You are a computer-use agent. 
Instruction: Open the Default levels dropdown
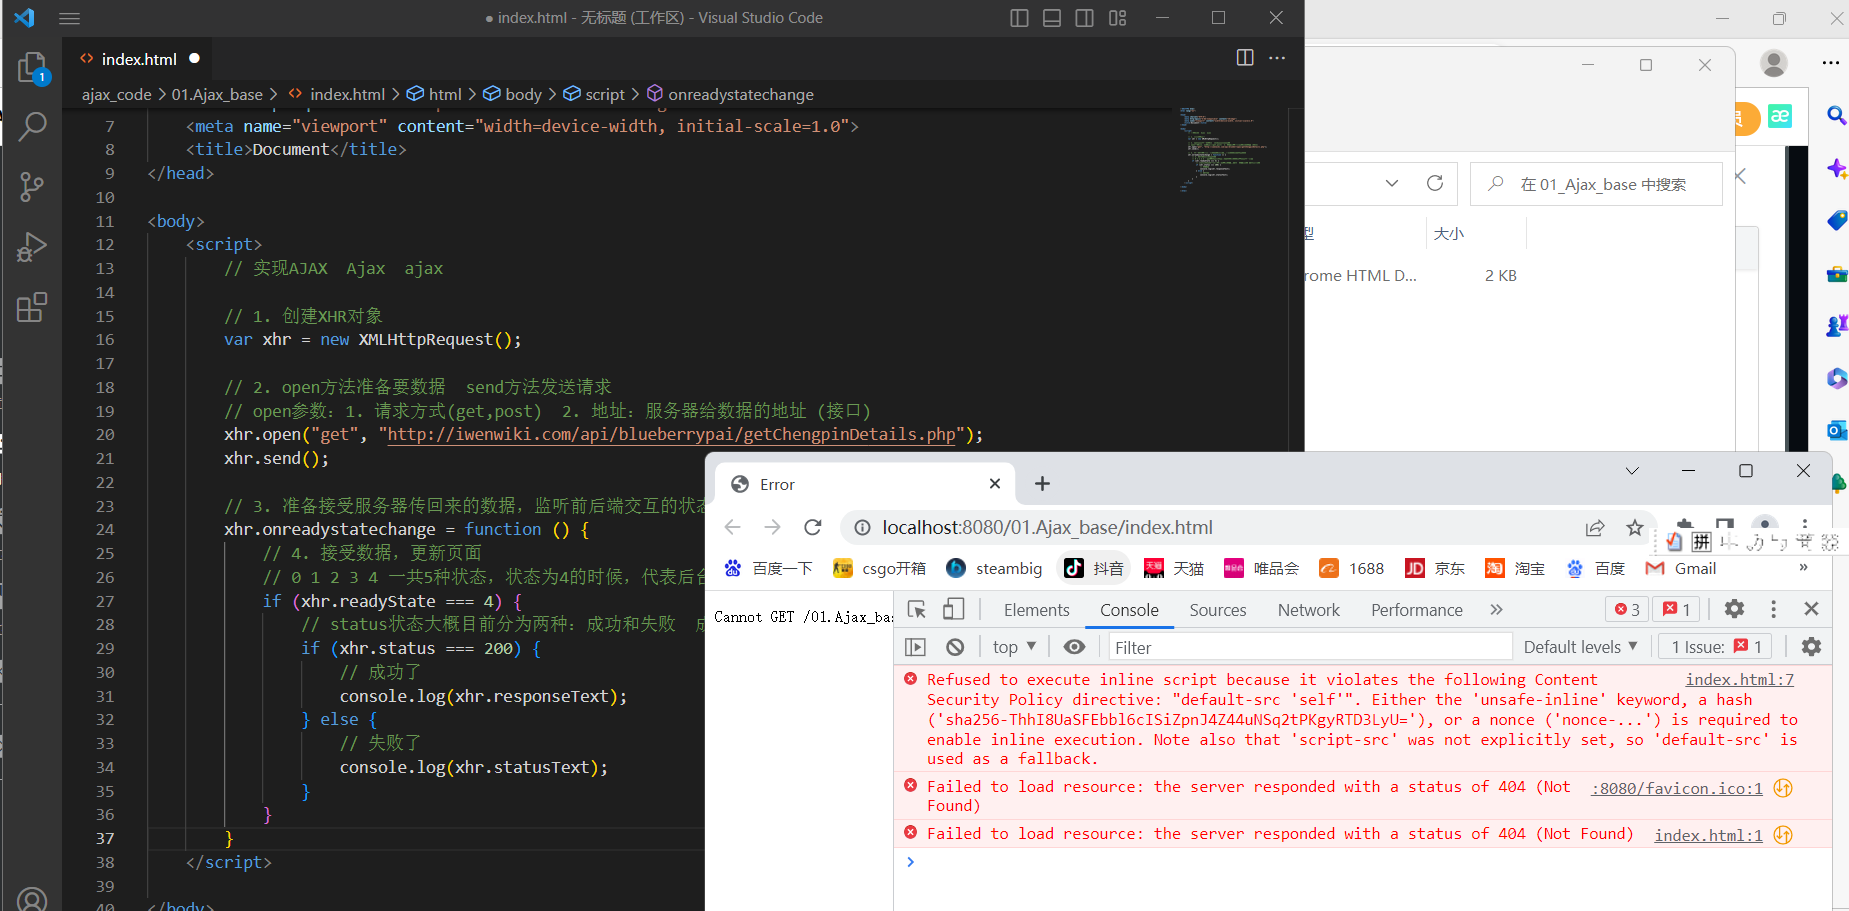point(1580,647)
